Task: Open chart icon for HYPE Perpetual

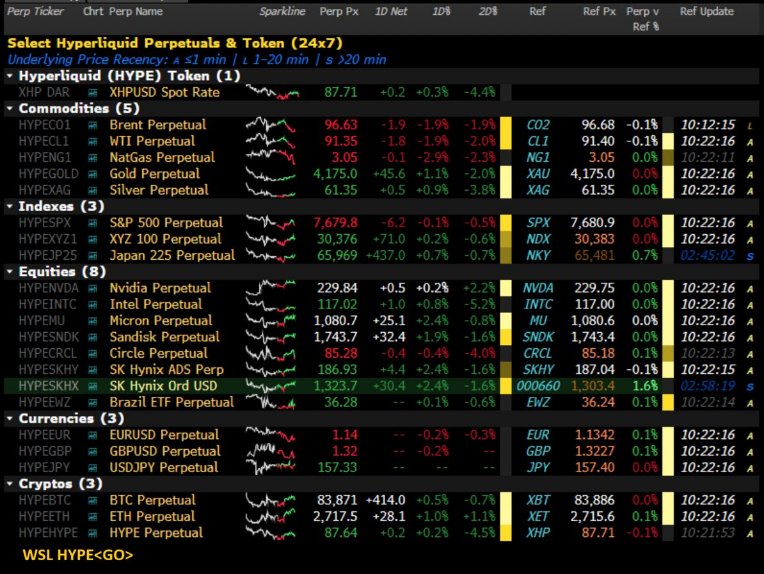Action: click(93, 533)
